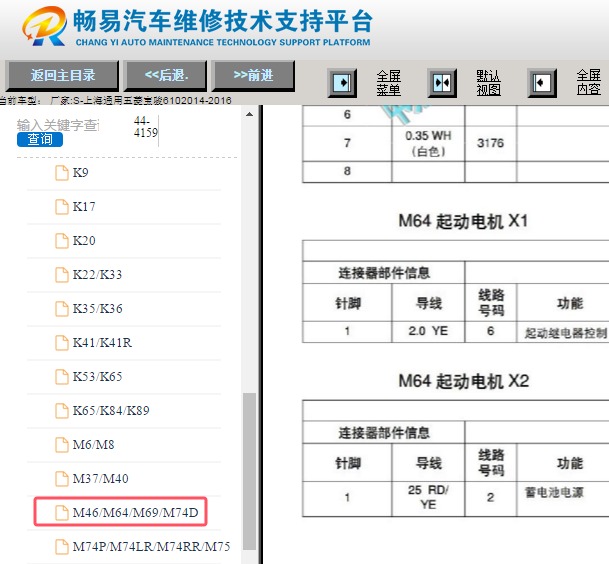Open the M6/M8 entry

pyautogui.click(x=94, y=444)
